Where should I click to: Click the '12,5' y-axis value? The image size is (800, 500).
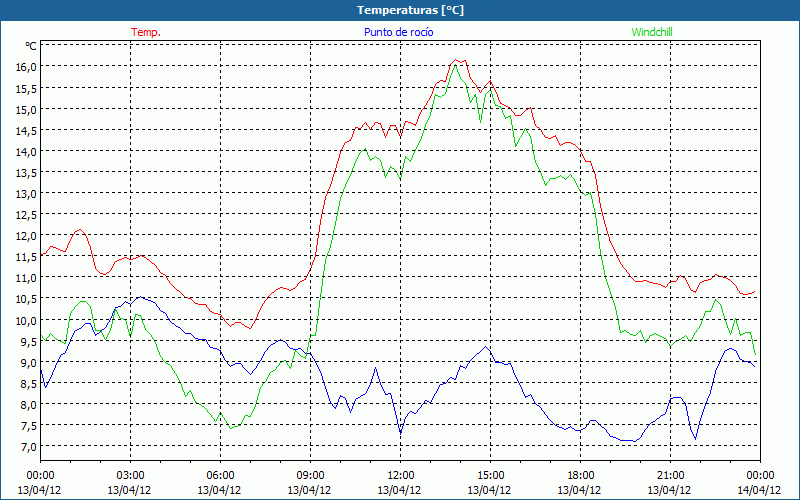pyautogui.click(x=27, y=214)
